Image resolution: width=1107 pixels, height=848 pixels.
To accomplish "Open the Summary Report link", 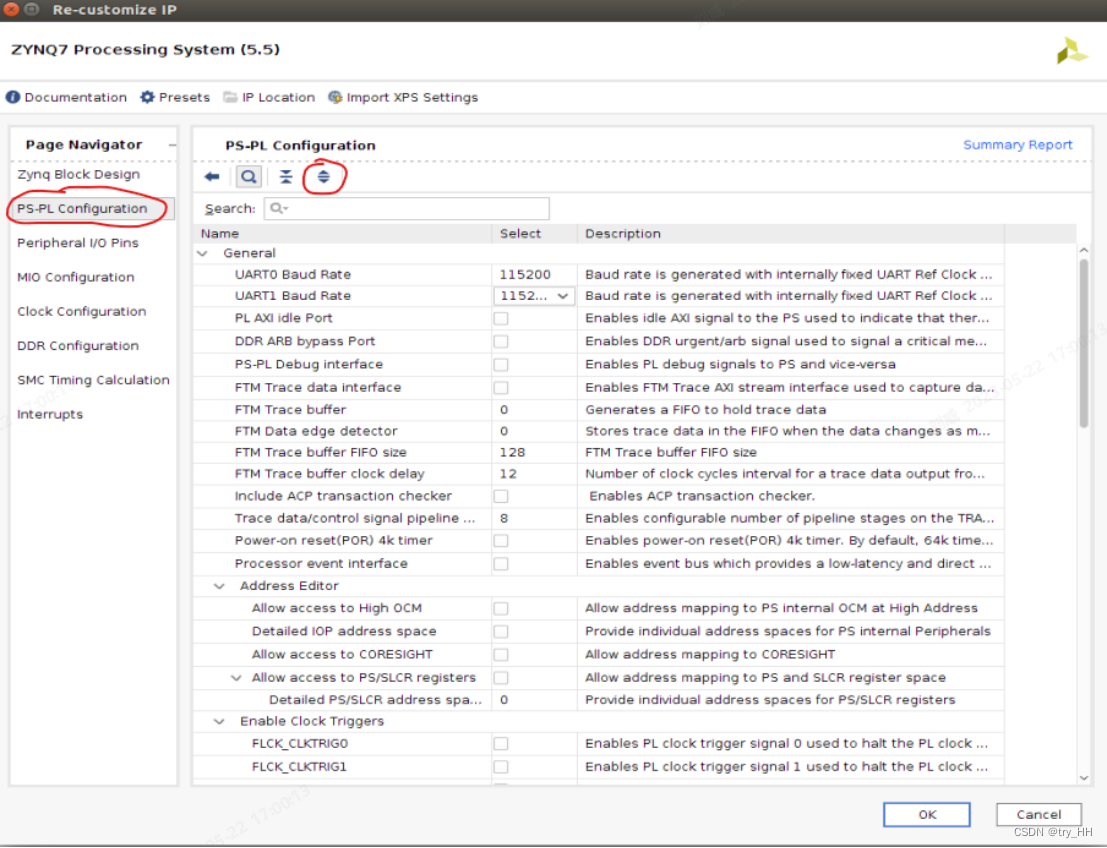I will click(x=1017, y=145).
